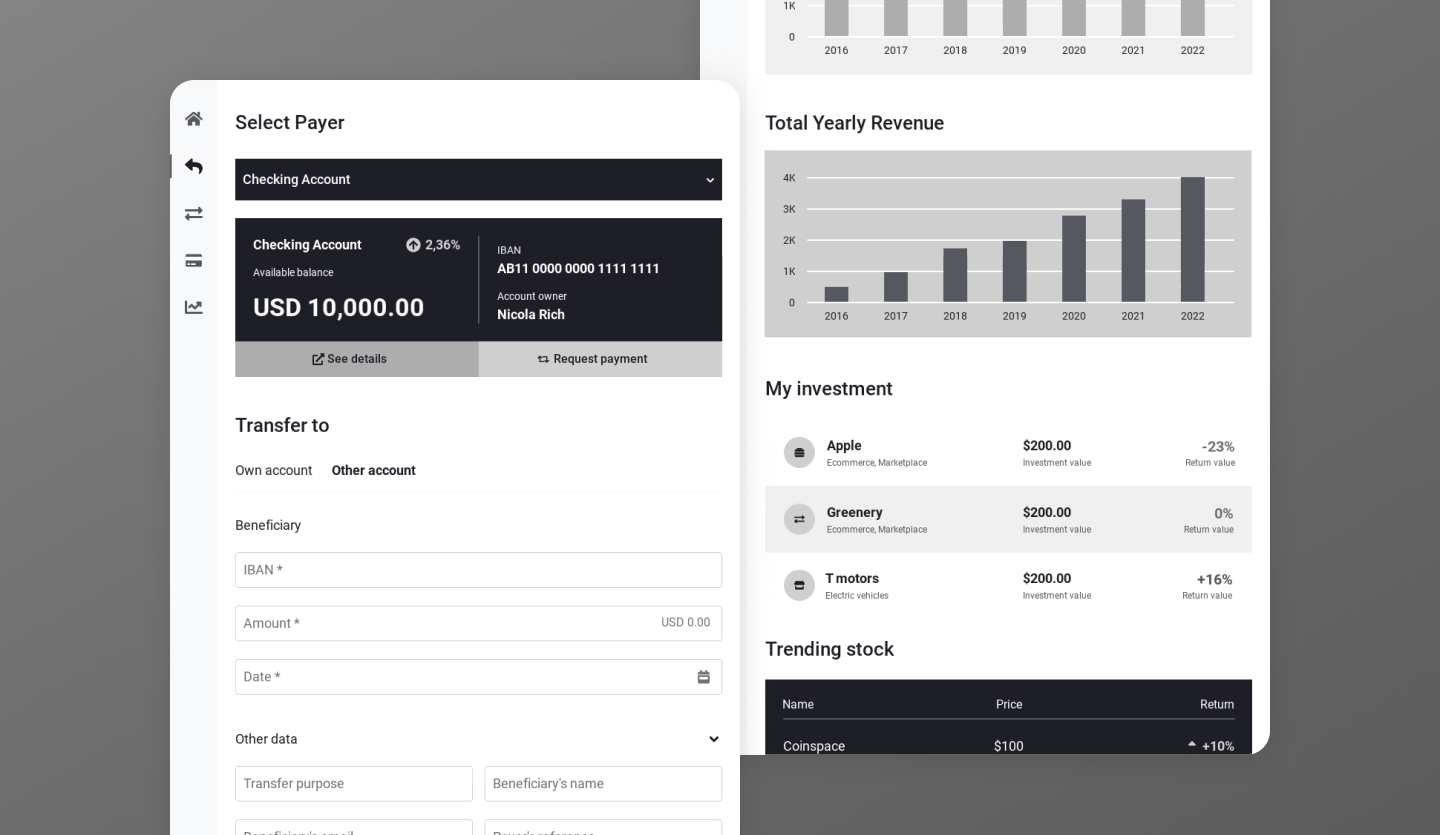Screen dimensions: 1440x835
Task: Click the Greenery exchange icon
Action: point(799,519)
